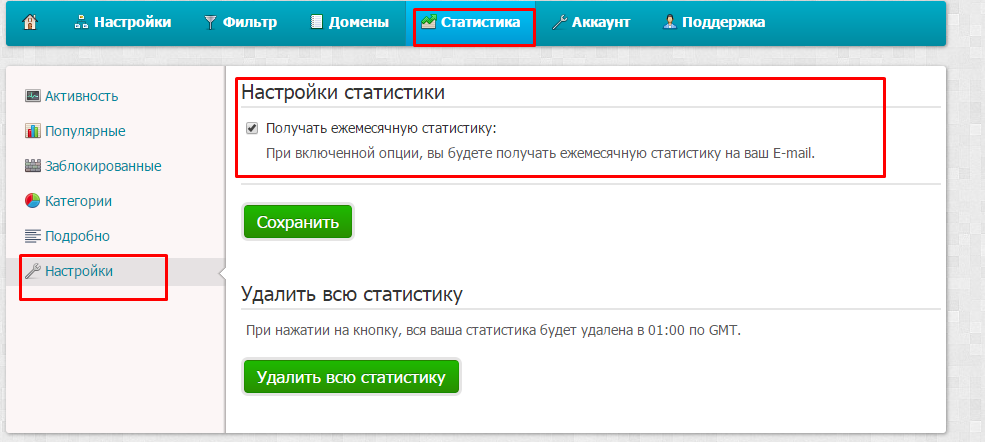Click the green Сохранить button
Viewport: 985px width, 442px height.
298,222
